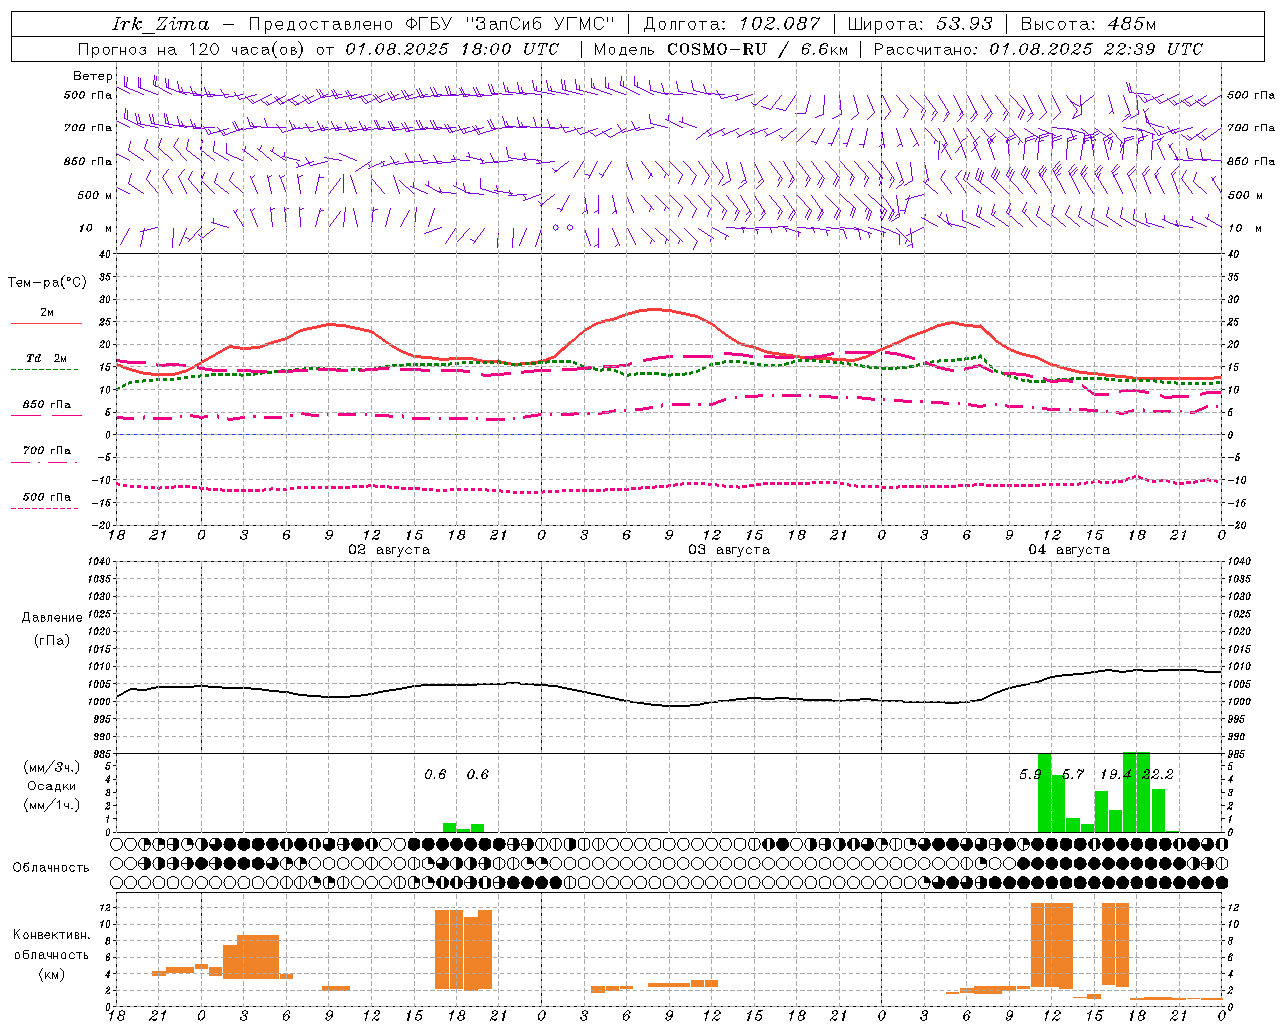Click the 'Тем-ра(°C)' temperature panel label
This screenshot has height=1024, width=1280.
(x=47, y=283)
